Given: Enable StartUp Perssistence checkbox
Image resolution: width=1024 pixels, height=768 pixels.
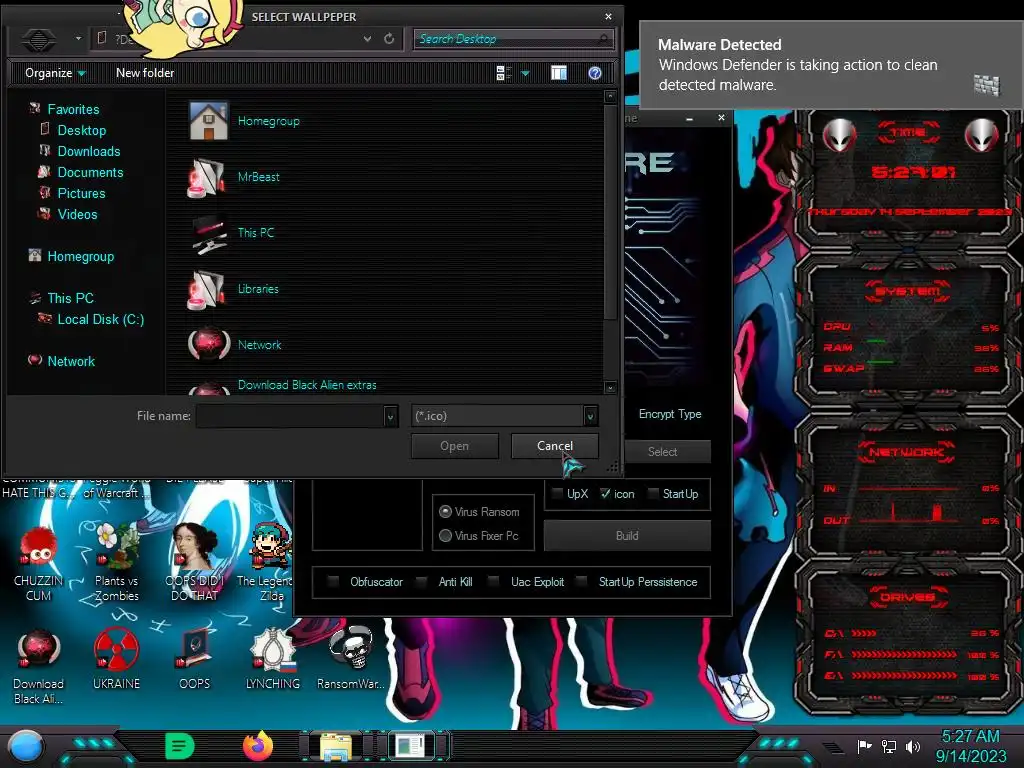Looking at the screenshot, I should (582, 581).
